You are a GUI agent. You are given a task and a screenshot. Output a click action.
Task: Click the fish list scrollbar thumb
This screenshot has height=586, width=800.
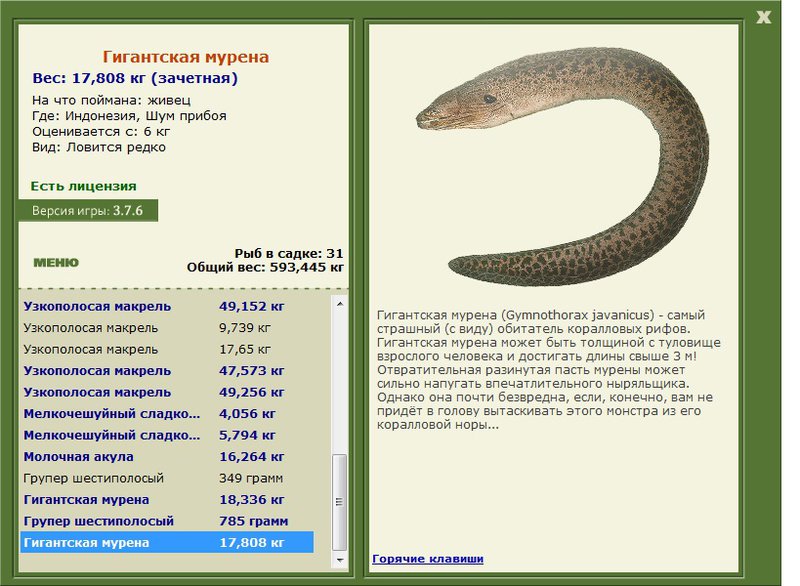tap(340, 502)
